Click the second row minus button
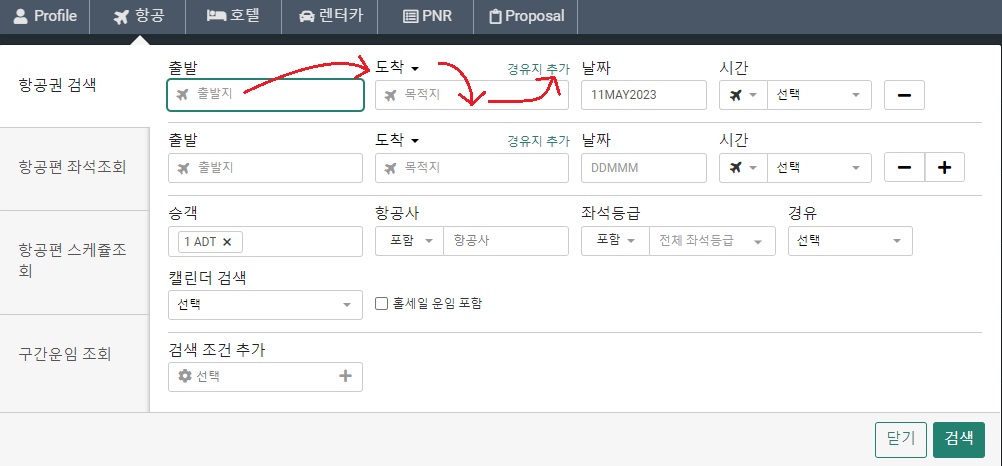1002x466 pixels. point(904,168)
